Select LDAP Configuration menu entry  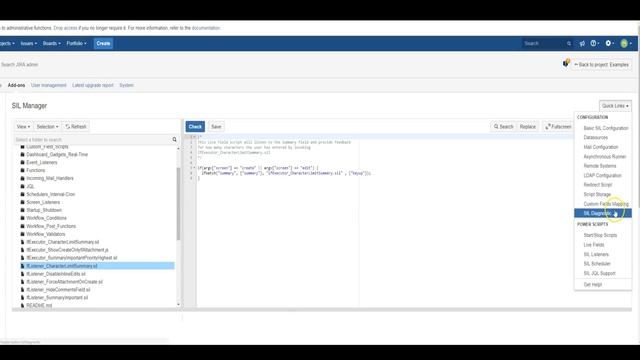603,176
